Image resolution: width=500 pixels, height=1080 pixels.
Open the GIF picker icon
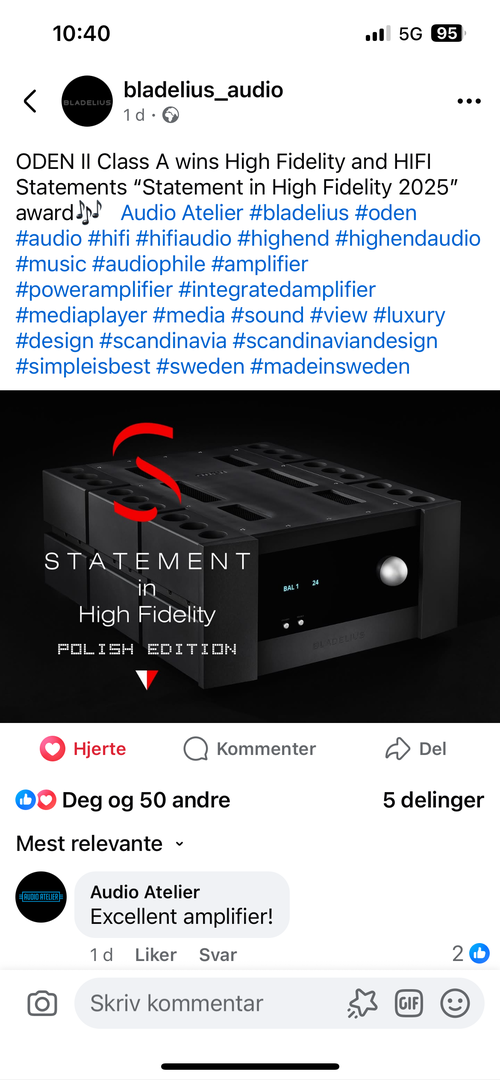click(408, 1003)
